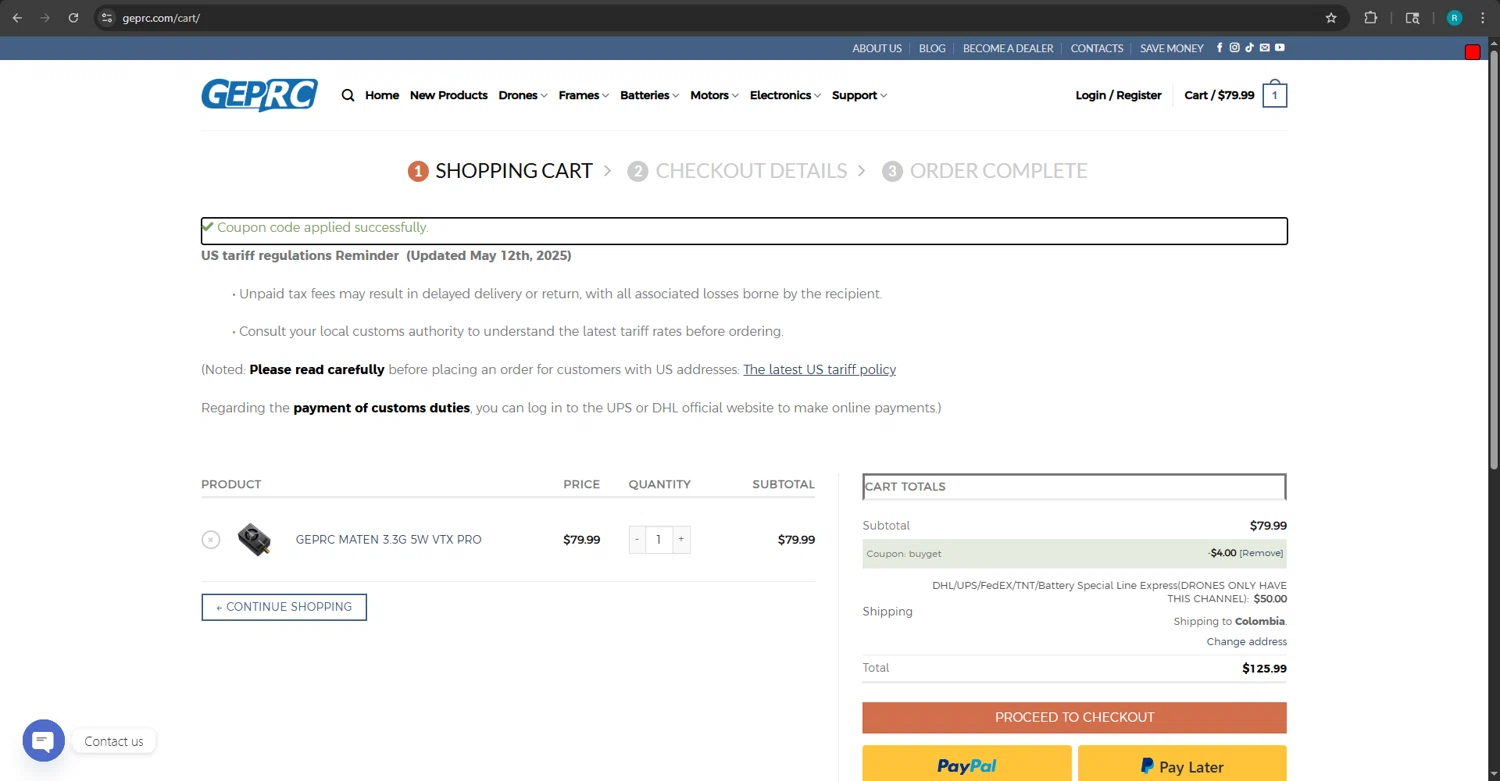Open site search magnifier icon
Screen dimensions: 1500x781
[348, 96]
